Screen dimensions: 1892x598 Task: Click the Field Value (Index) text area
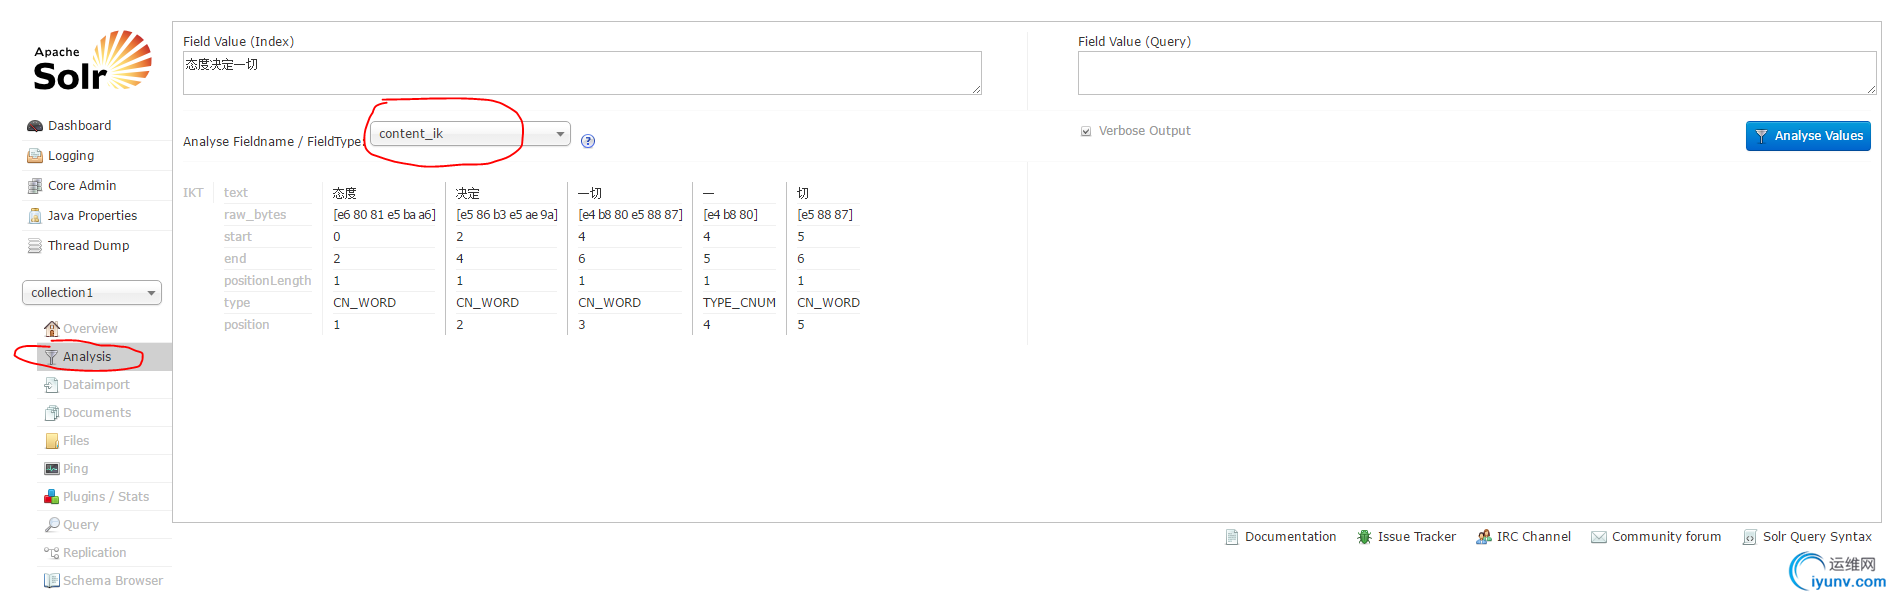click(x=581, y=73)
